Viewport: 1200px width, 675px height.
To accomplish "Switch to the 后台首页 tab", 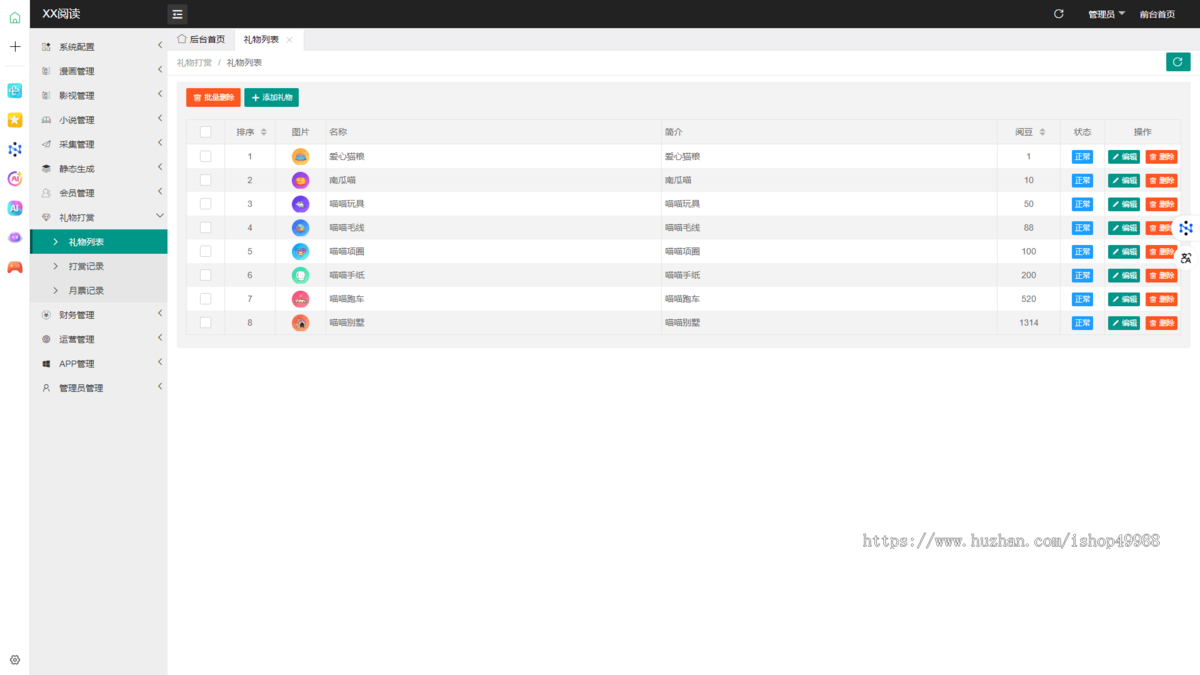I will pyautogui.click(x=201, y=40).
